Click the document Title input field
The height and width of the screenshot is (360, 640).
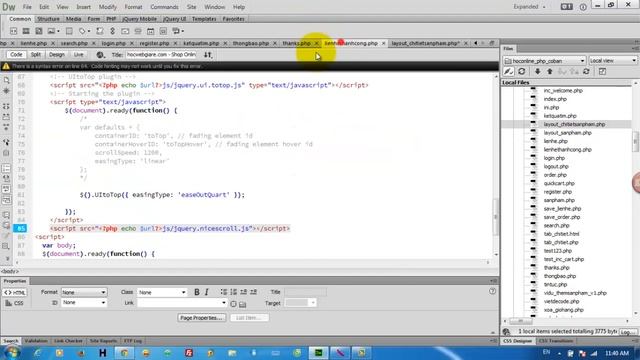[x=160, y=55]
